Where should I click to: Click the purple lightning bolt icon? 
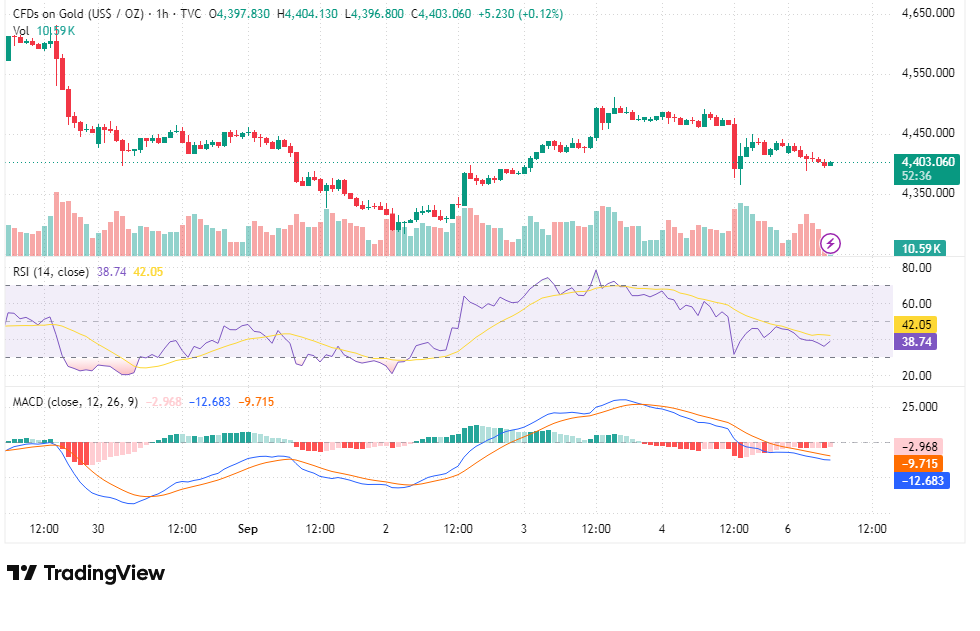pyautogui.click(x=831, y=243)
